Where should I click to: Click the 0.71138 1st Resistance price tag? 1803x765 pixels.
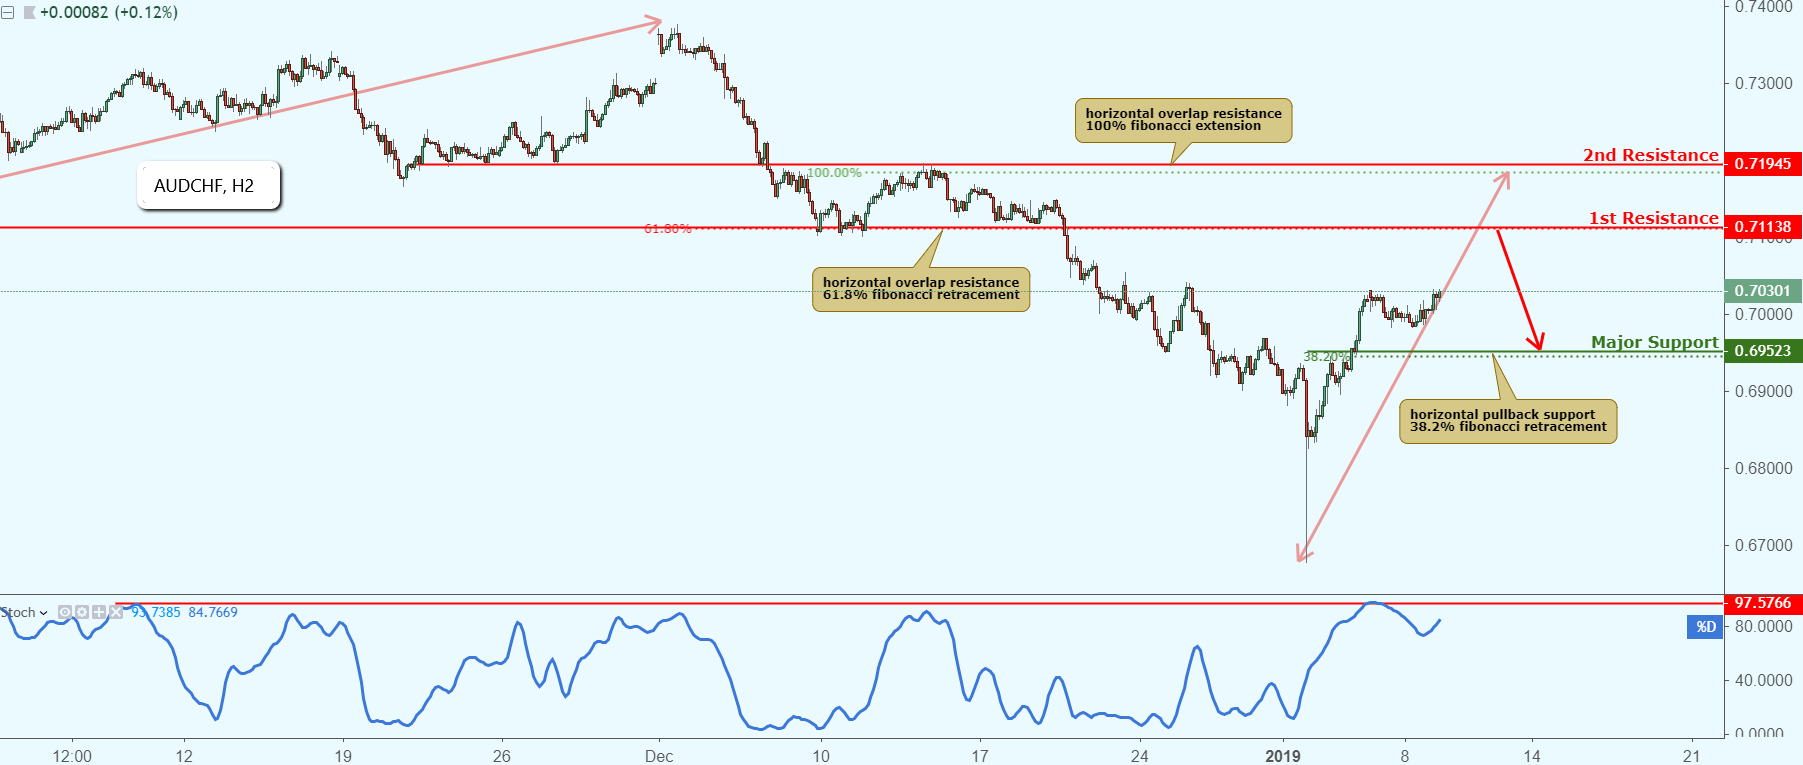pyautogui.click(x=1763, y=227)
